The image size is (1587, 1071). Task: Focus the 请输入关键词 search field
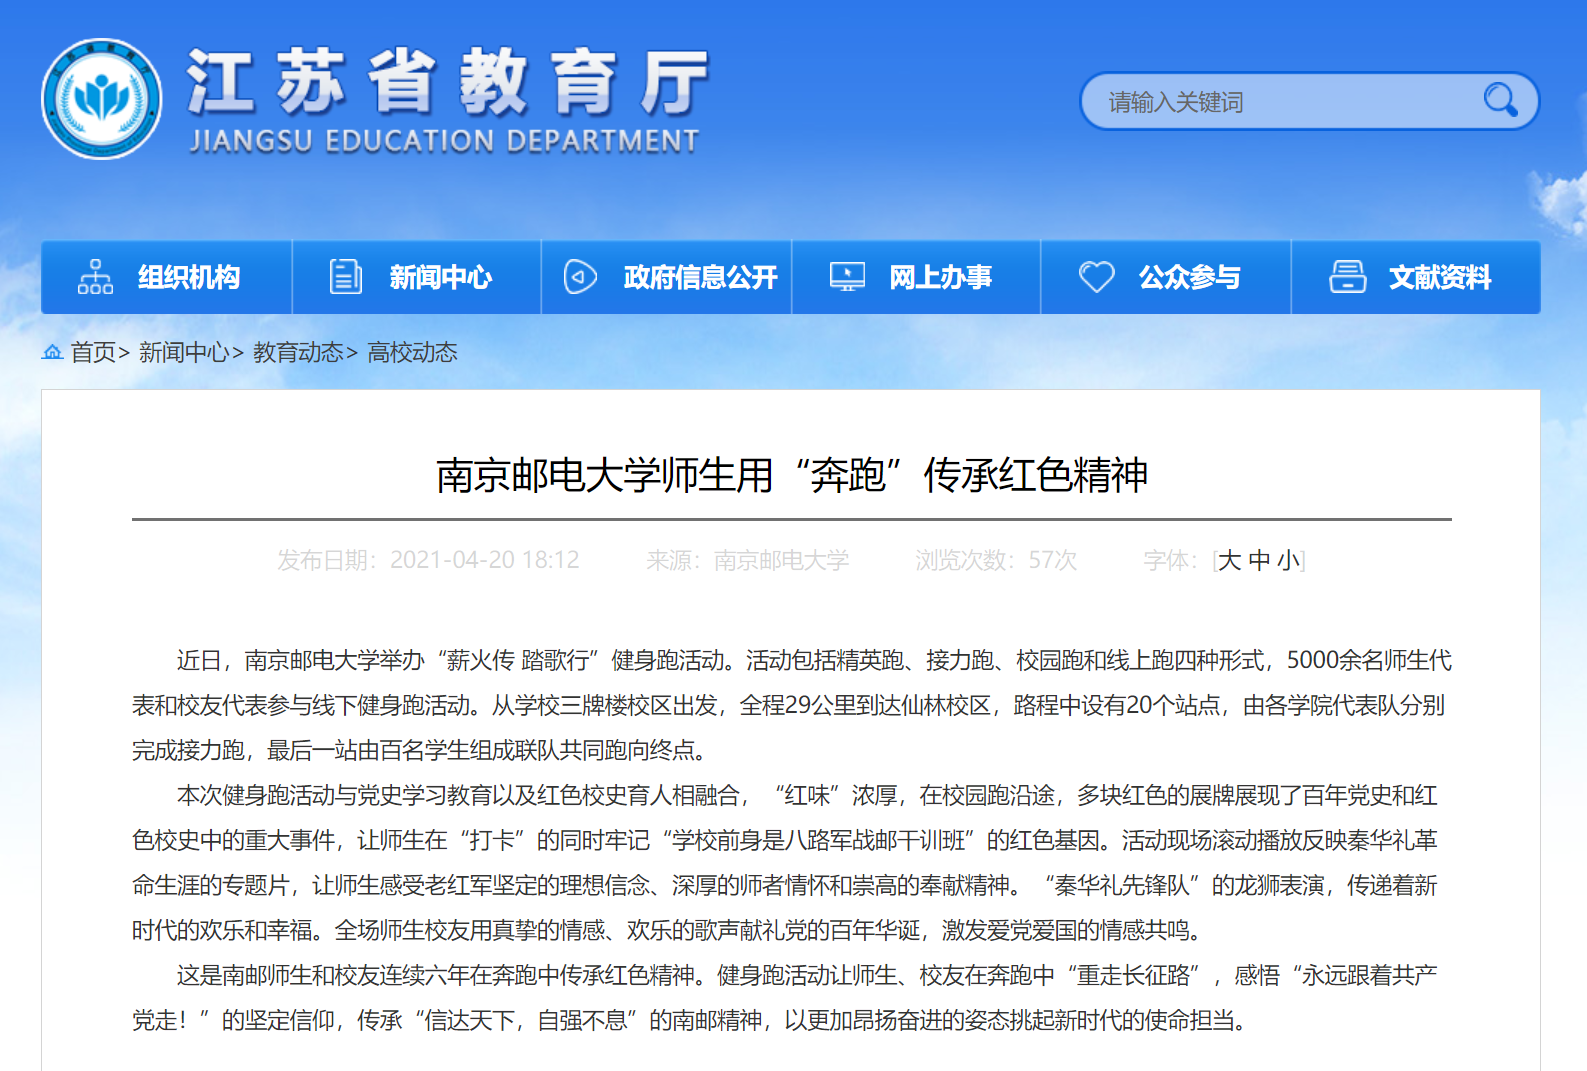coord(1280,101)
